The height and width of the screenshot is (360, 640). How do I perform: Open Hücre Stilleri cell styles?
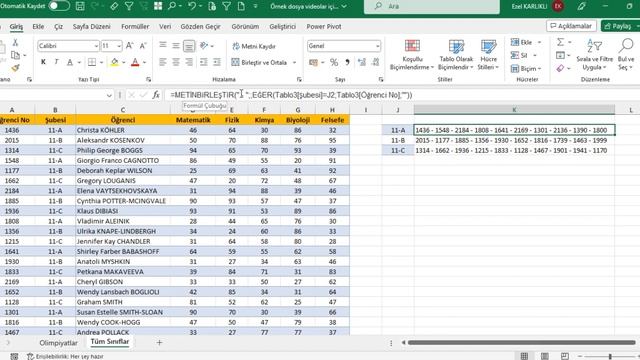[488, 55]
